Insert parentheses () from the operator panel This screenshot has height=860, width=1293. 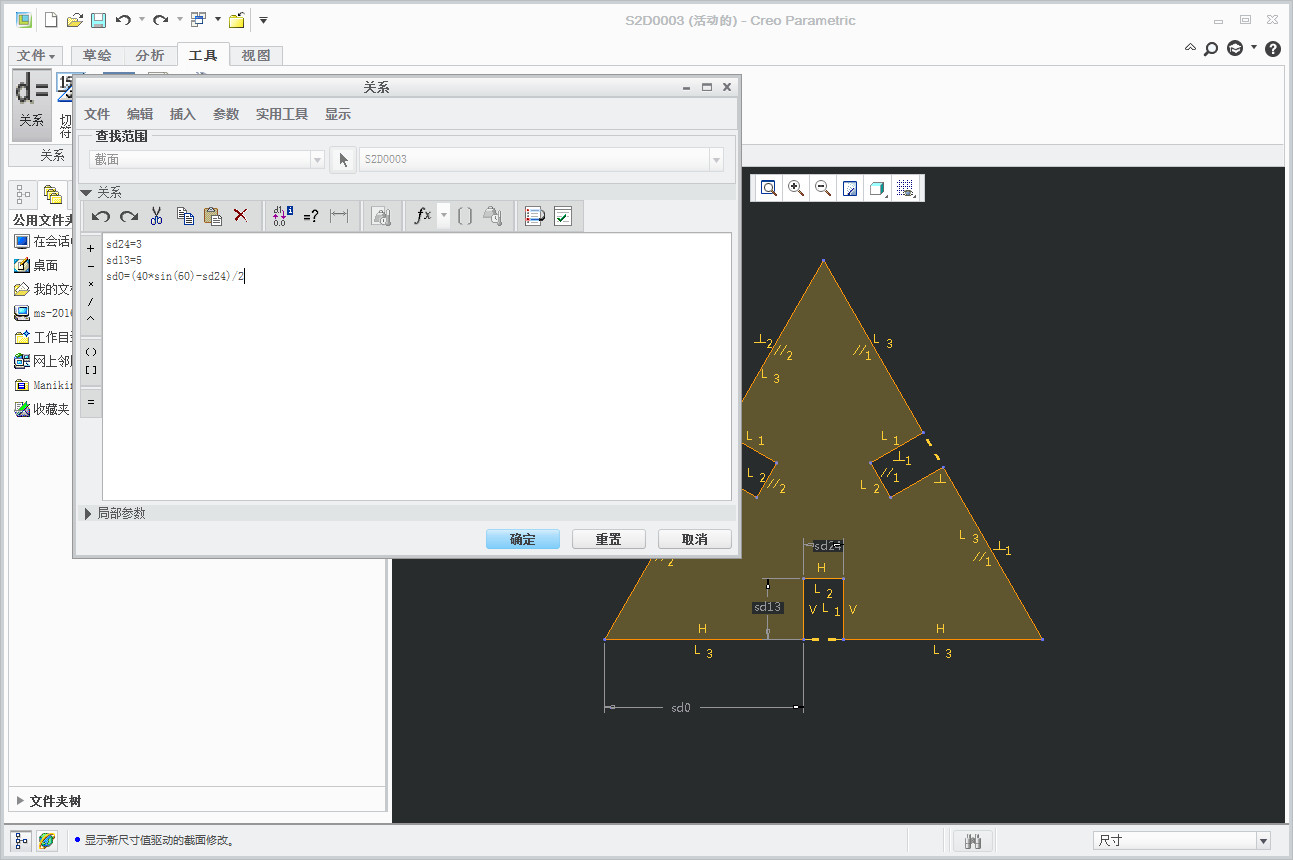(91, 352)
